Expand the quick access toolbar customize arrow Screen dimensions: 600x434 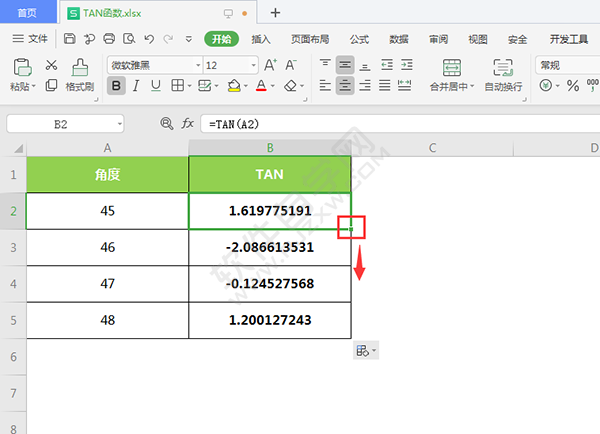[189, 39]
